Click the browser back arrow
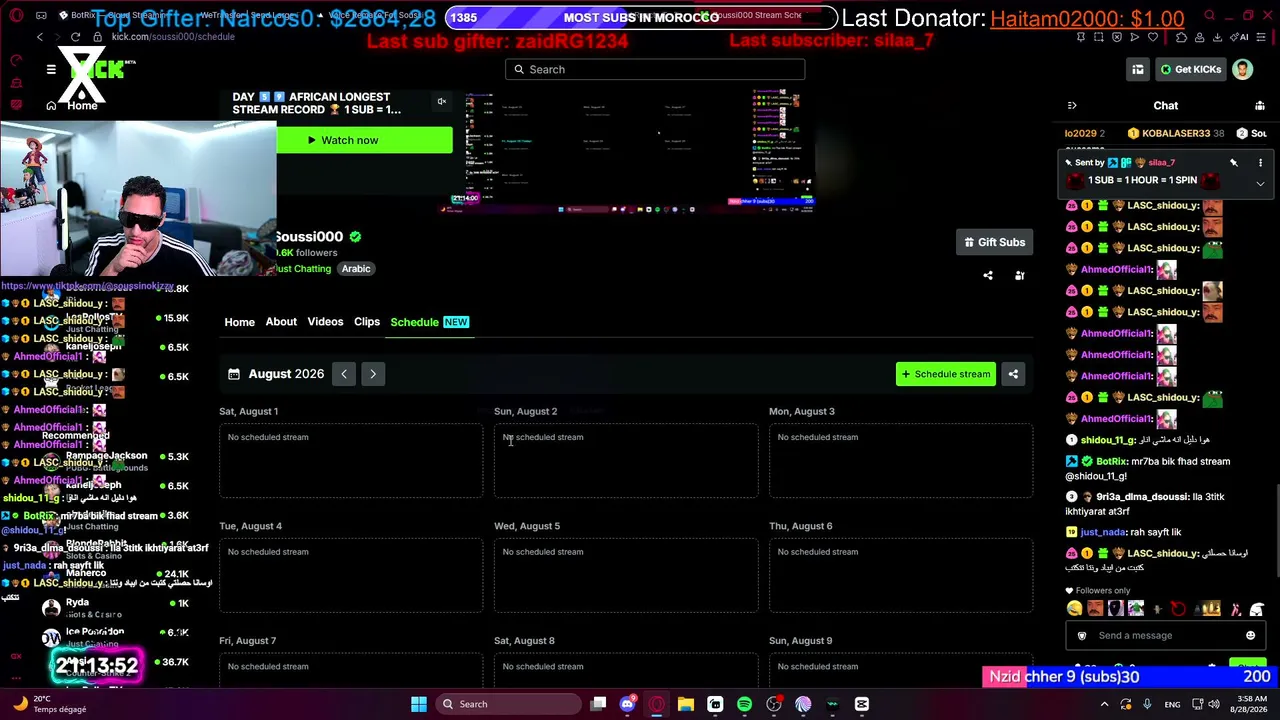This screenshot has width=1280, height=720. point(40,37)
